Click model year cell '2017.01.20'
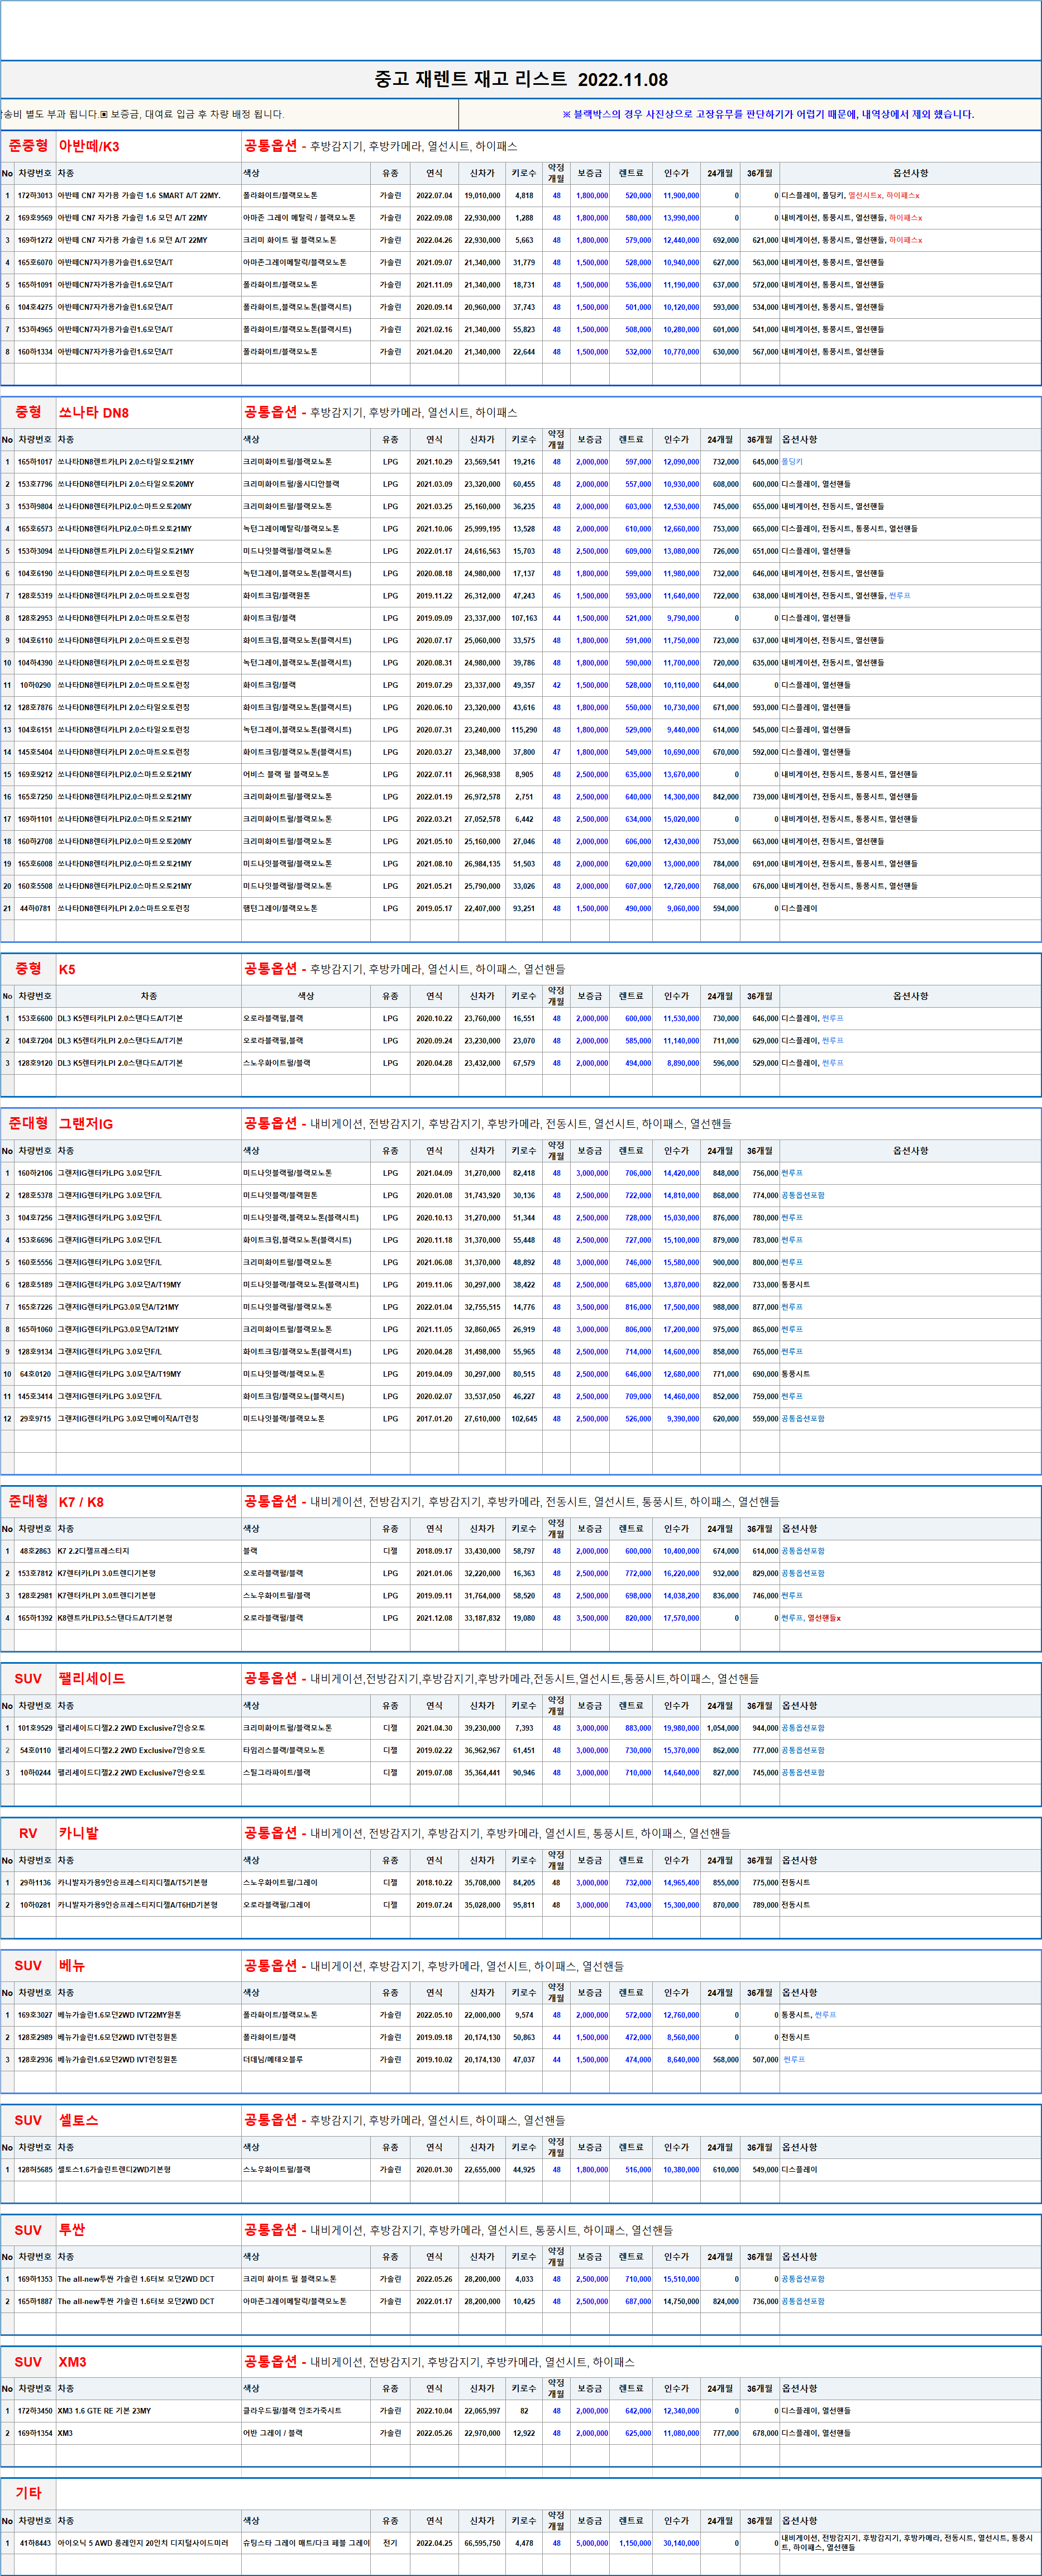The height and width of the screenshot is (2576, 1042). [x=434, y=1419]
